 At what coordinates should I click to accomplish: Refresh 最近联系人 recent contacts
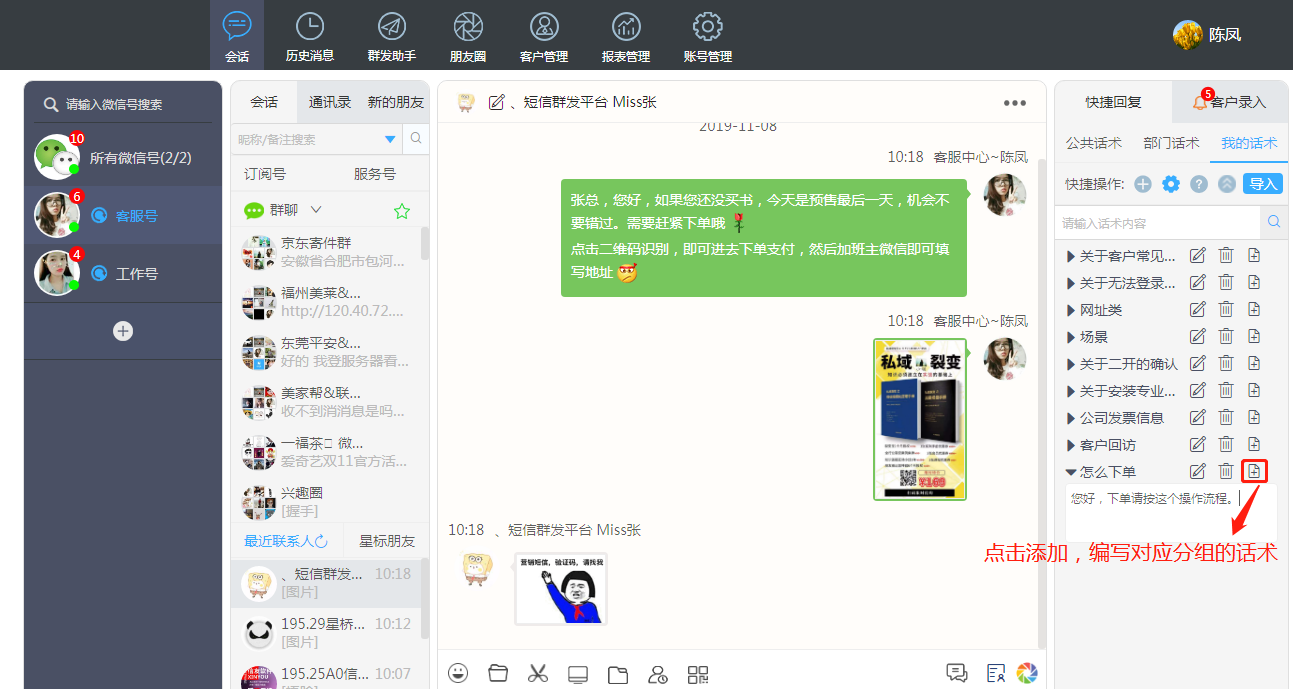click(321, 541)
